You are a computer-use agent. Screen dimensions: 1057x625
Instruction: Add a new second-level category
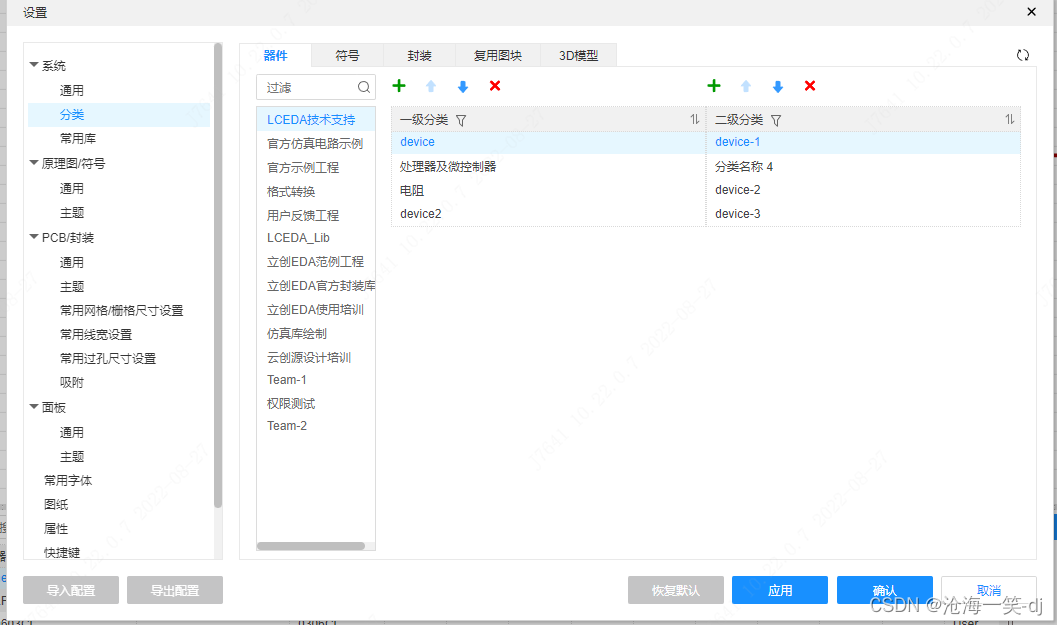[714, 86]
